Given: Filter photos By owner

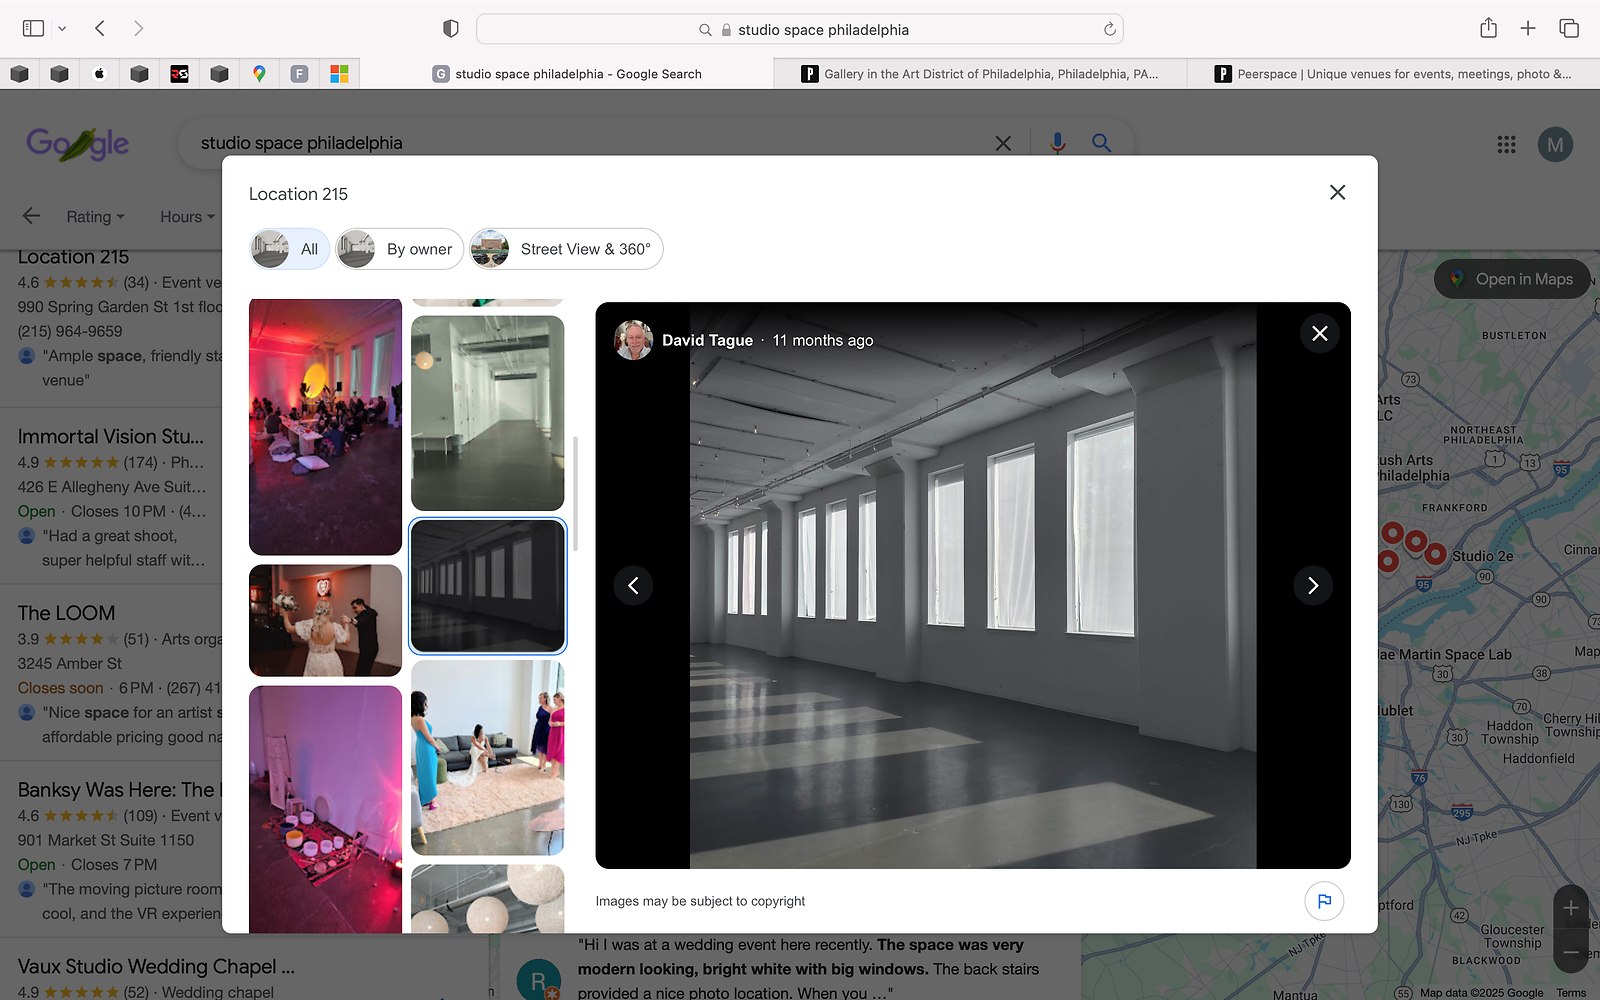Looking at the screenshot, I should 399,249.
